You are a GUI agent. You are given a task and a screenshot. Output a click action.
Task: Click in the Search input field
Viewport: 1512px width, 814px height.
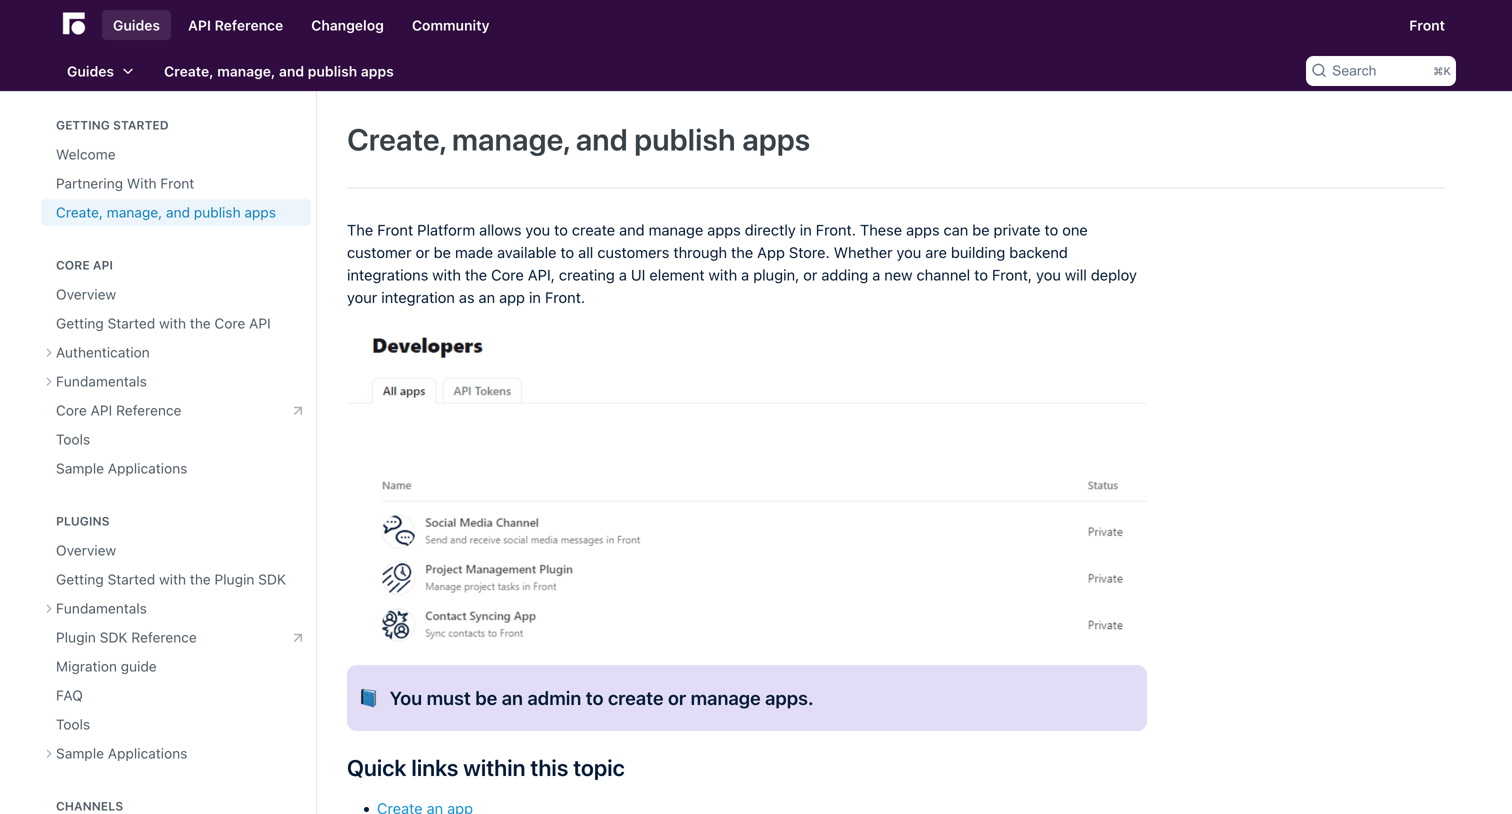pos(1381,71)
